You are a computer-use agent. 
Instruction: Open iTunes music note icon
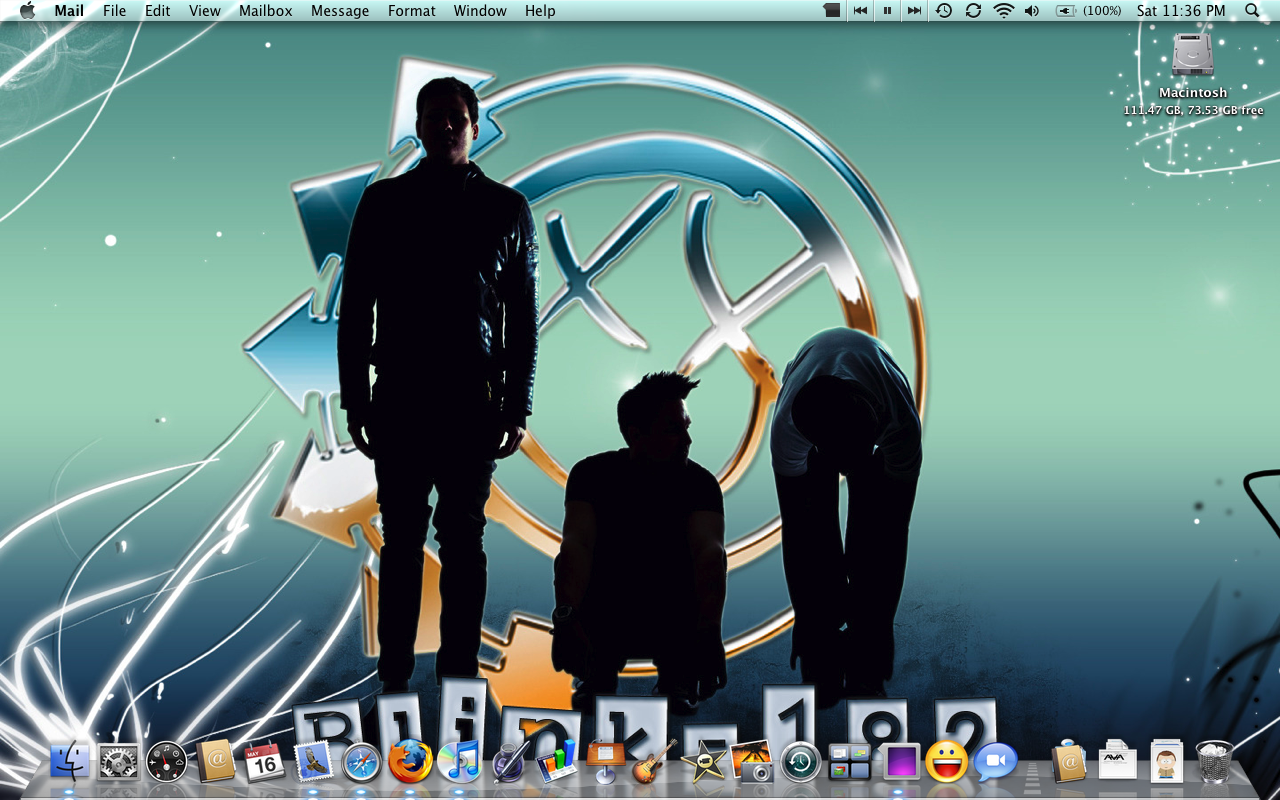click(x=459, y=762)
